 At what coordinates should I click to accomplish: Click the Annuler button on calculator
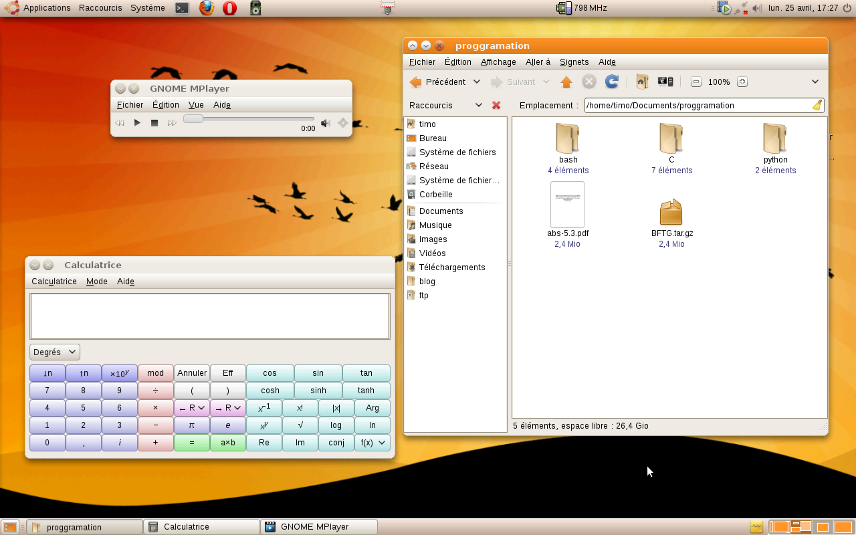tap(192, 373)
